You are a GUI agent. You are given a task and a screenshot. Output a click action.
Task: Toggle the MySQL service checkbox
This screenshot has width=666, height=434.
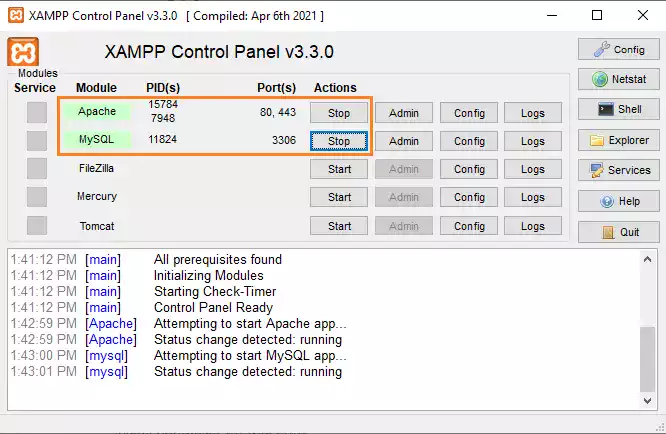37,141
